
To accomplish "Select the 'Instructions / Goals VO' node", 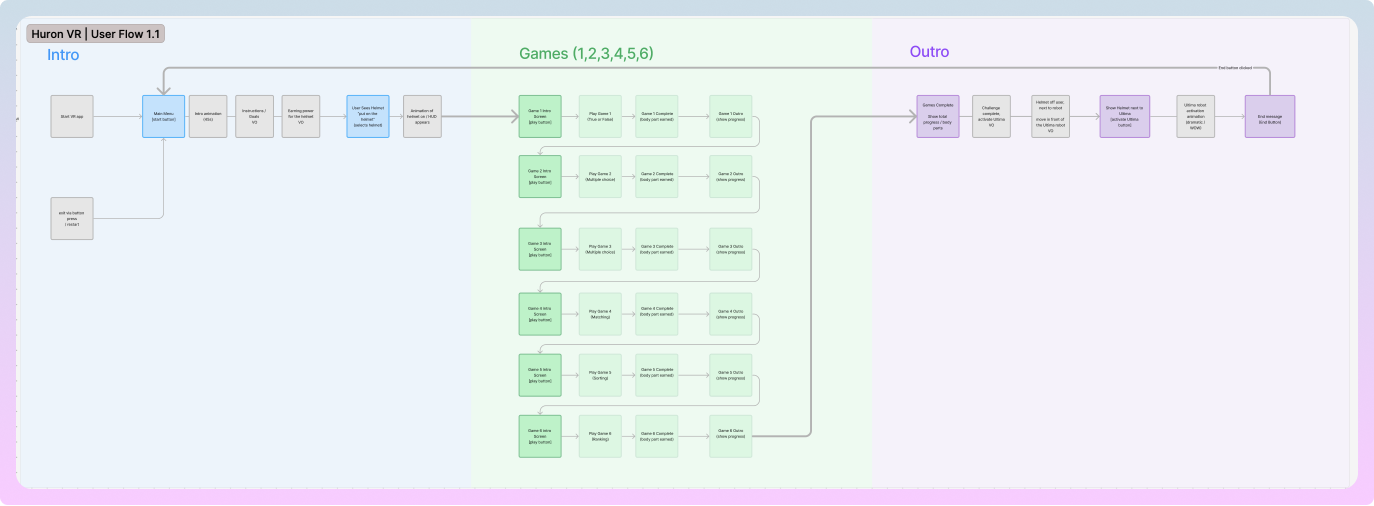I will [255, 116].
